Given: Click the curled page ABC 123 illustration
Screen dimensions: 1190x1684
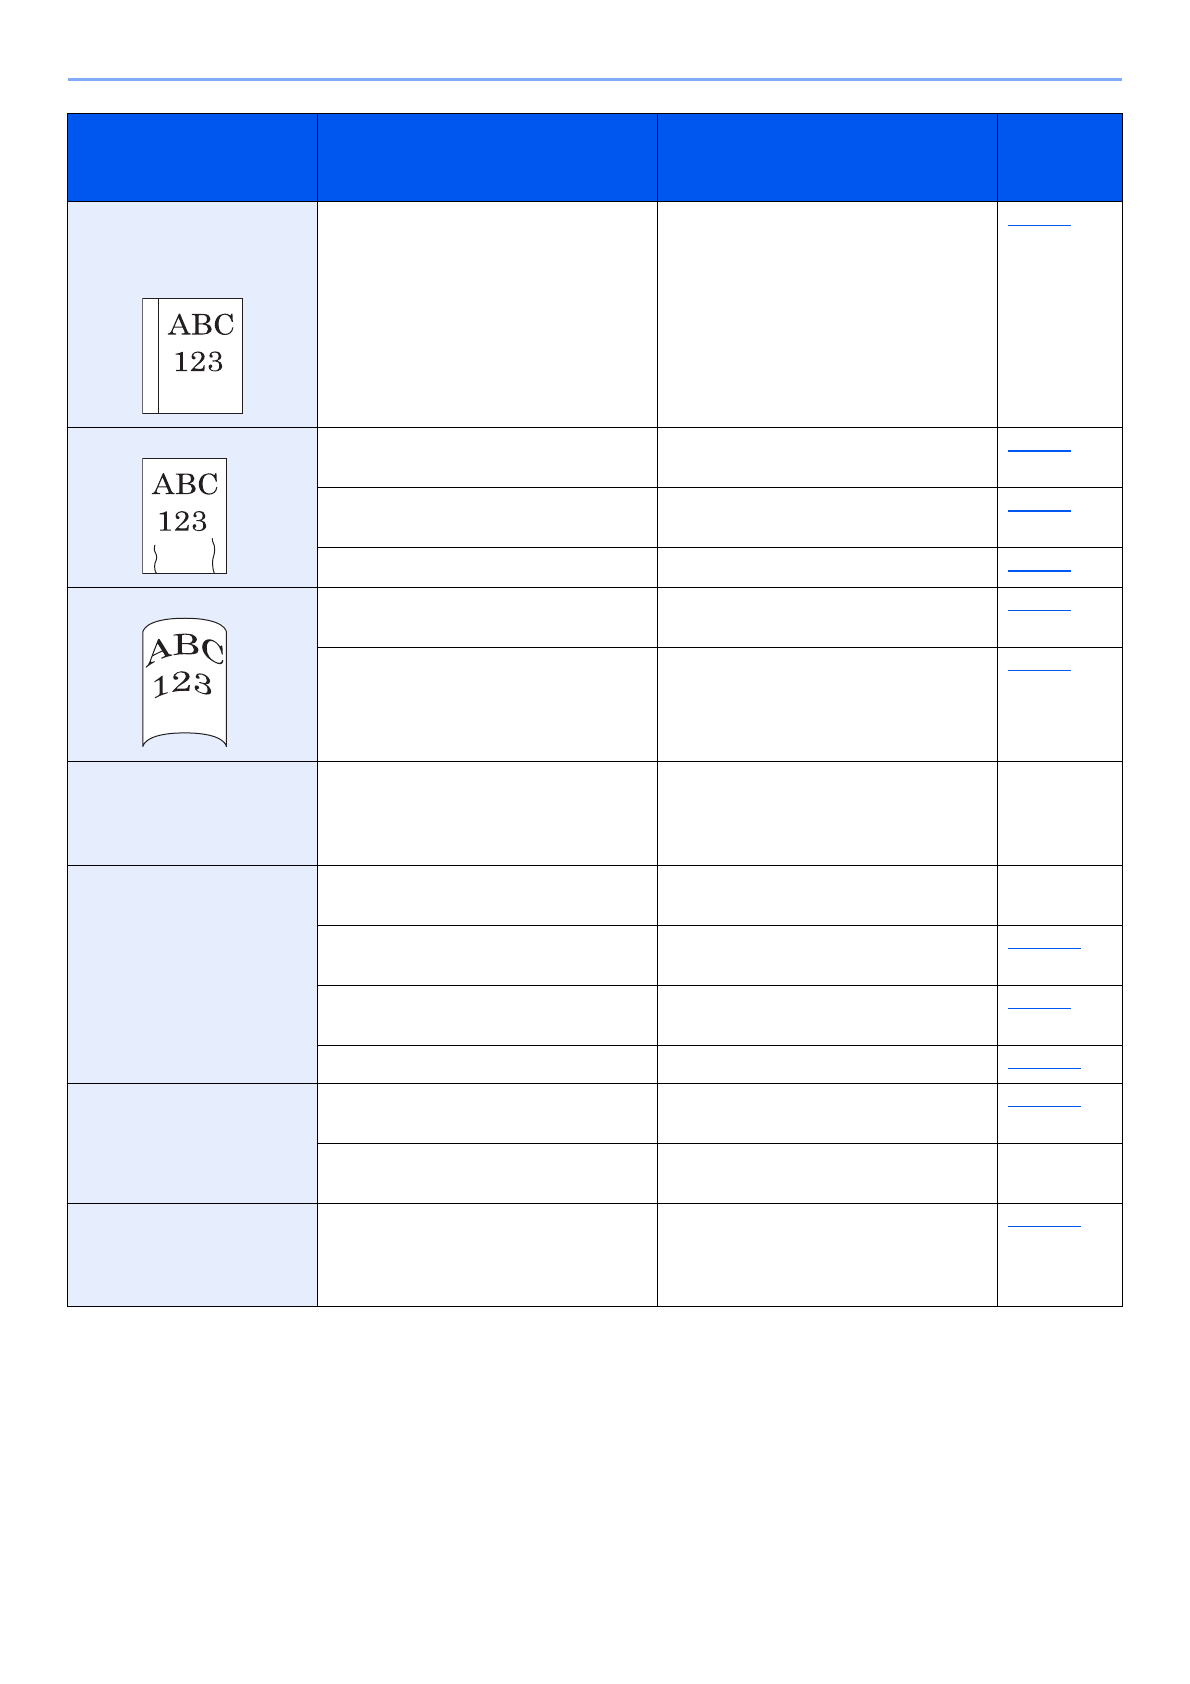Looking at the screenshot, I should (184, 682).
